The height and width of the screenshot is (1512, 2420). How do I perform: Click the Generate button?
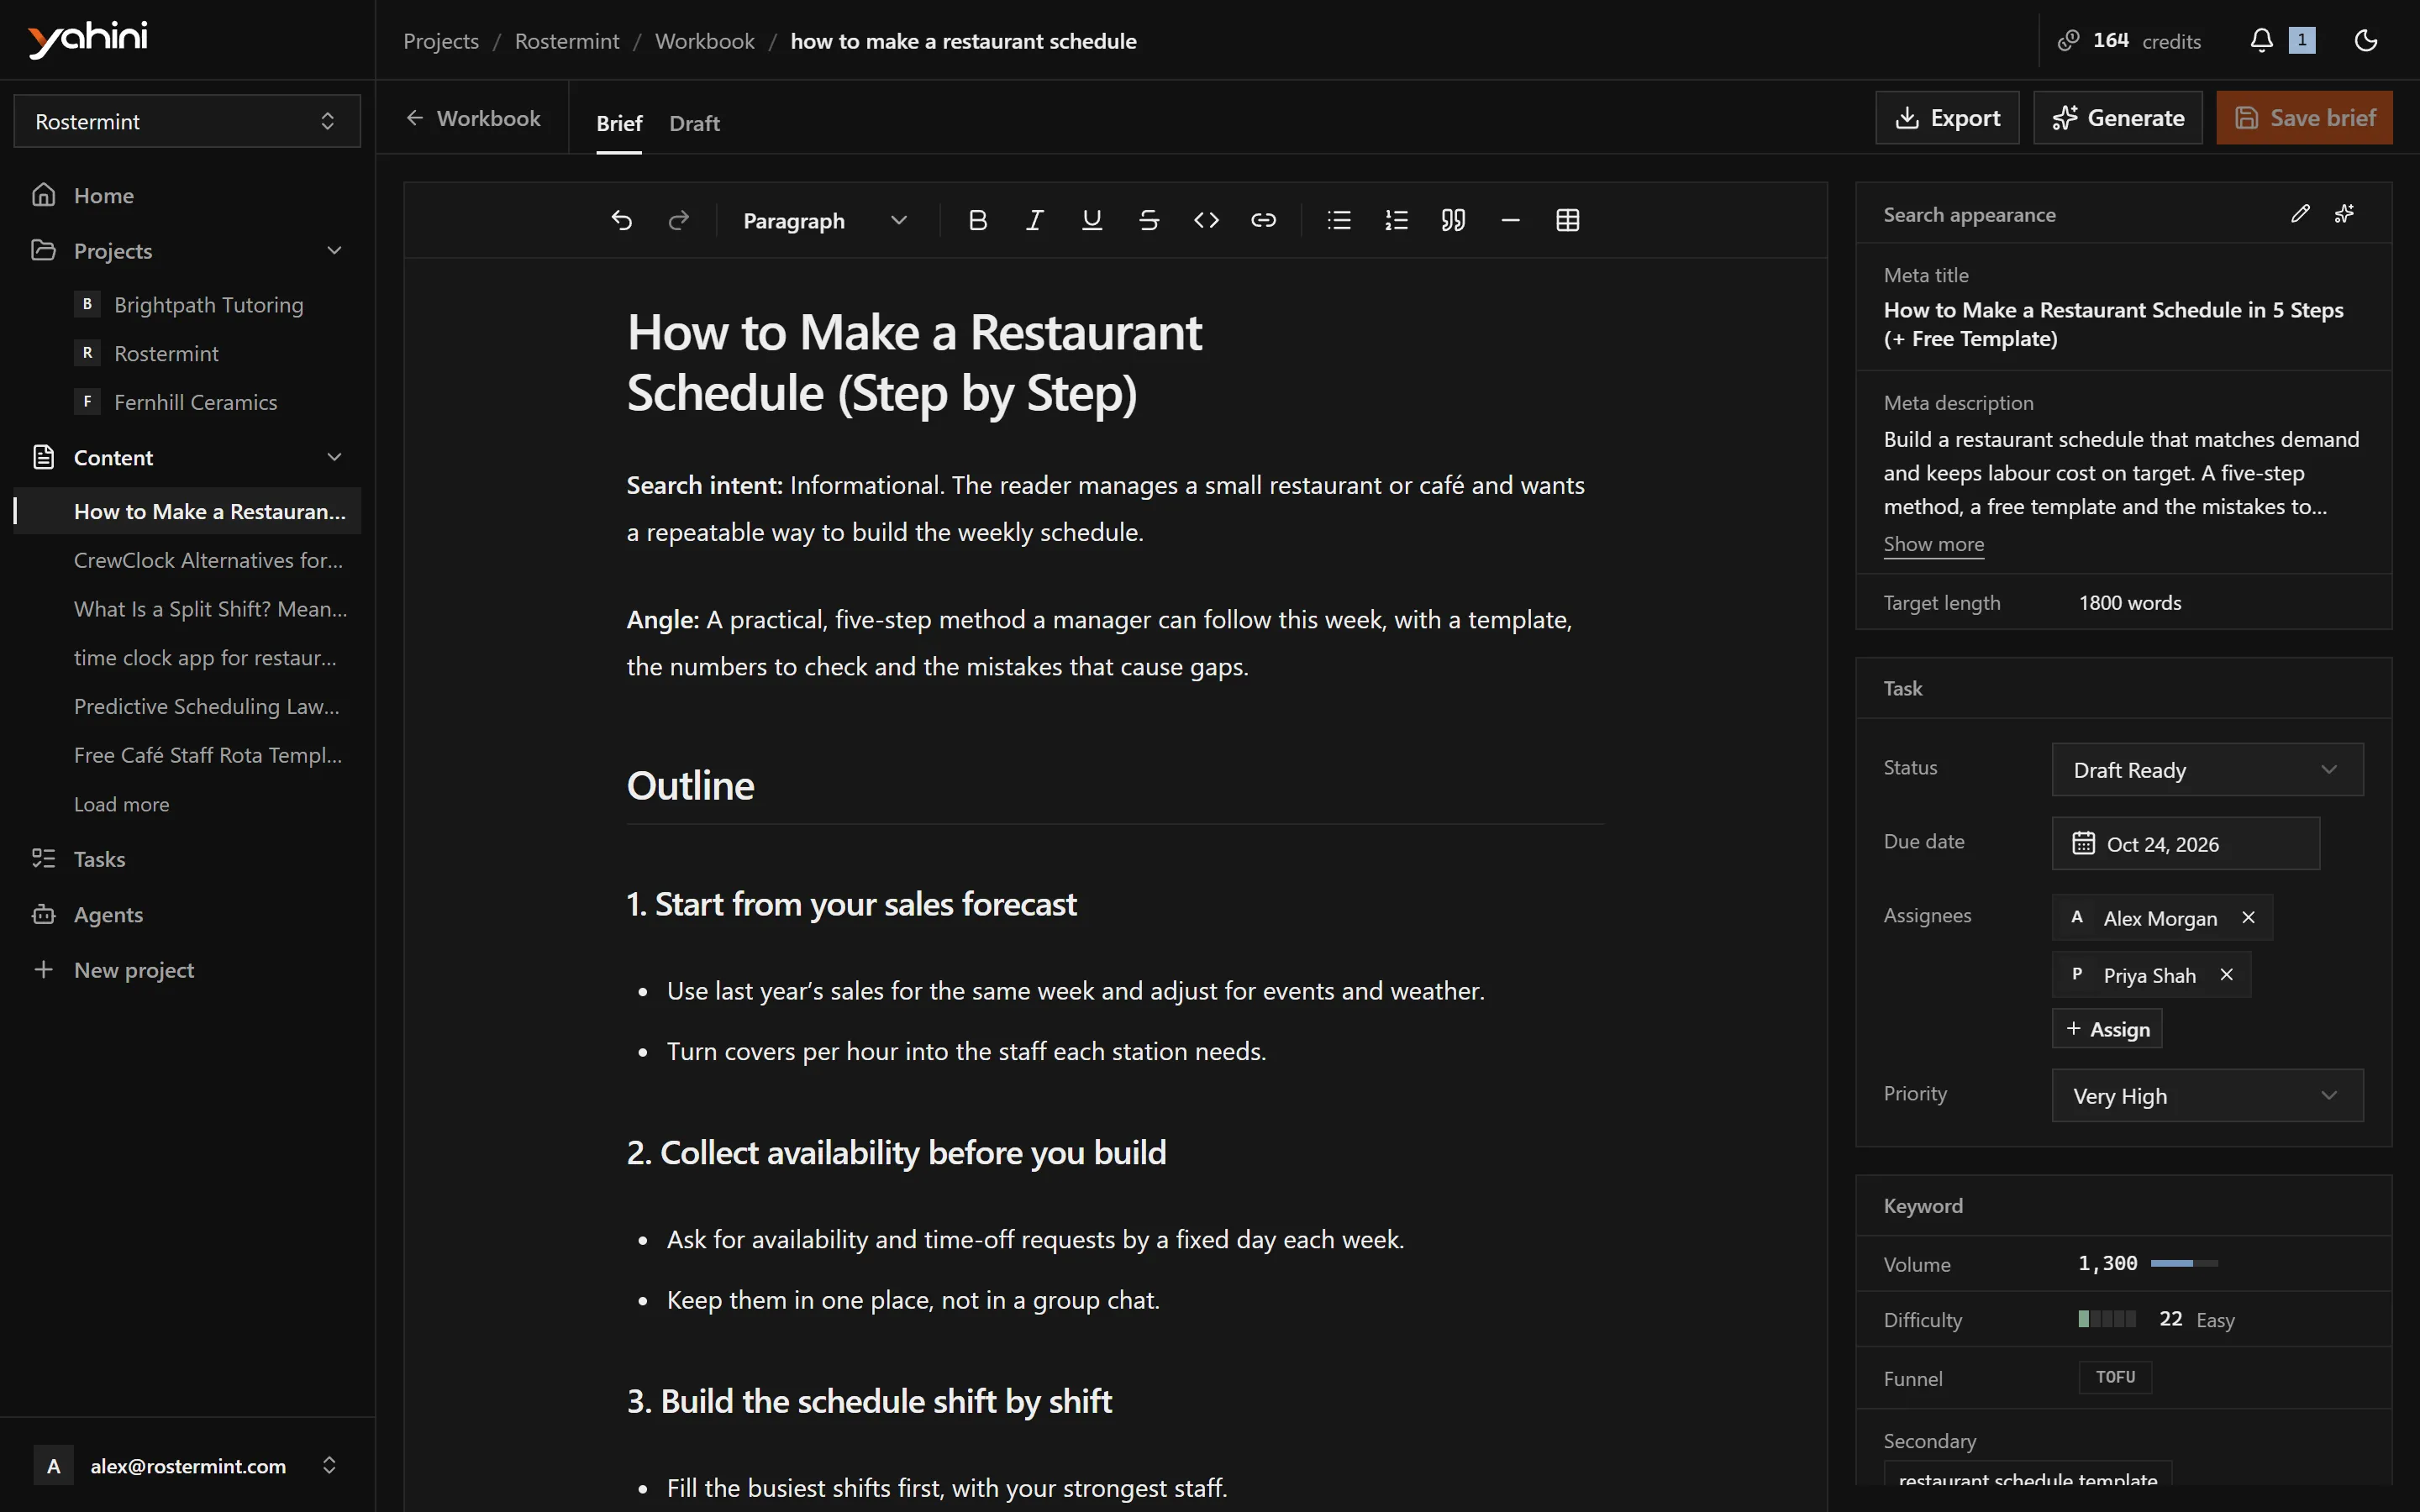[2117, 118]
